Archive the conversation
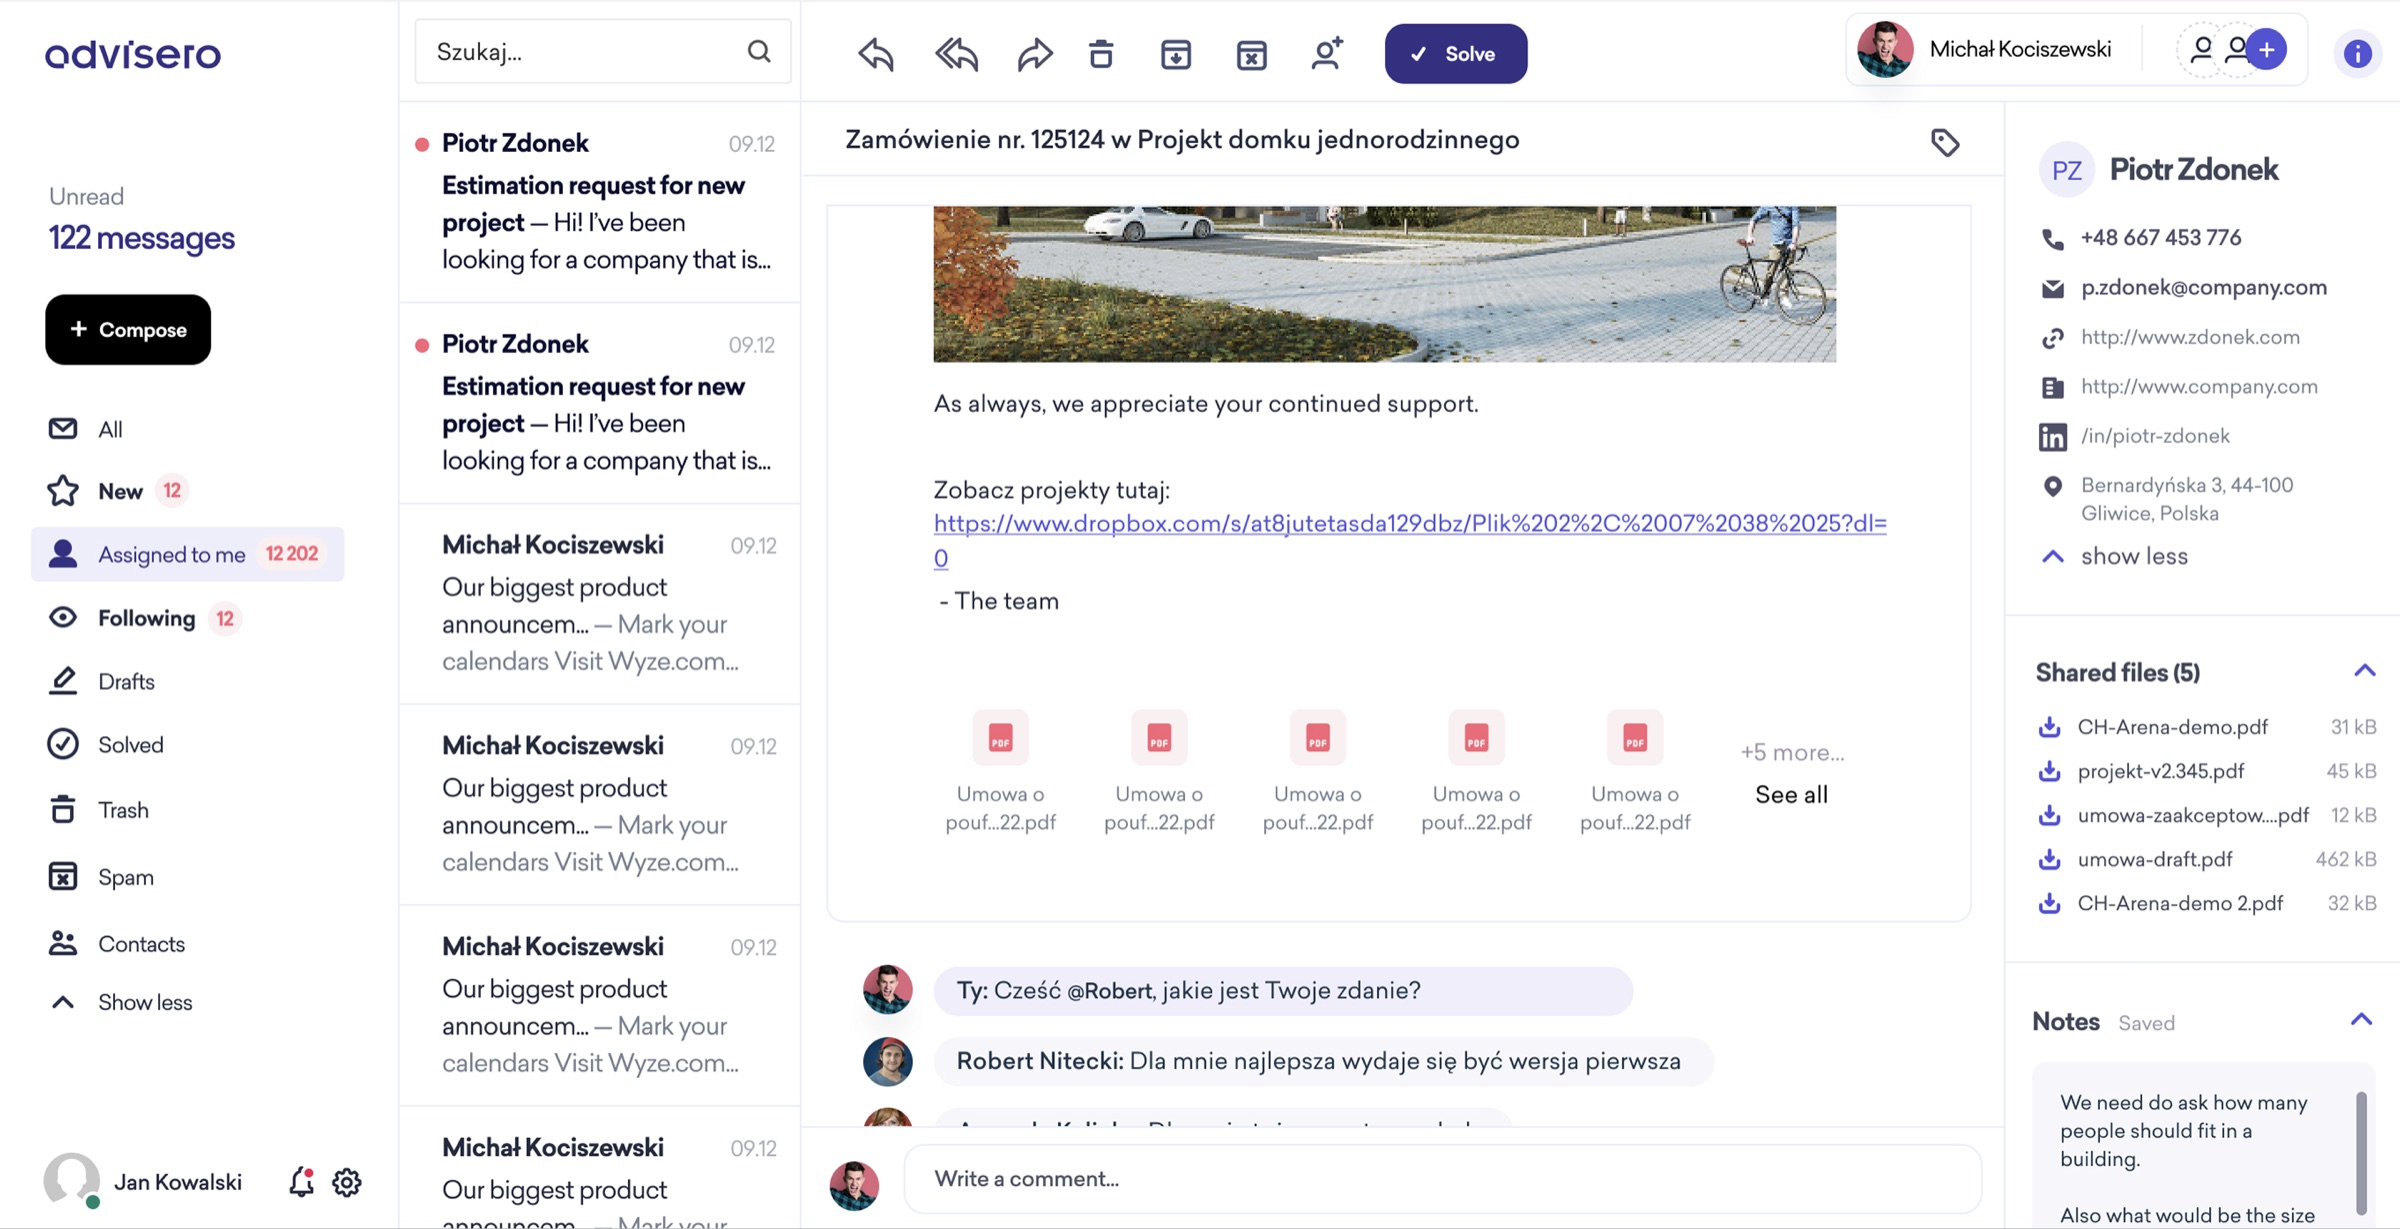 click(1176, 54)
